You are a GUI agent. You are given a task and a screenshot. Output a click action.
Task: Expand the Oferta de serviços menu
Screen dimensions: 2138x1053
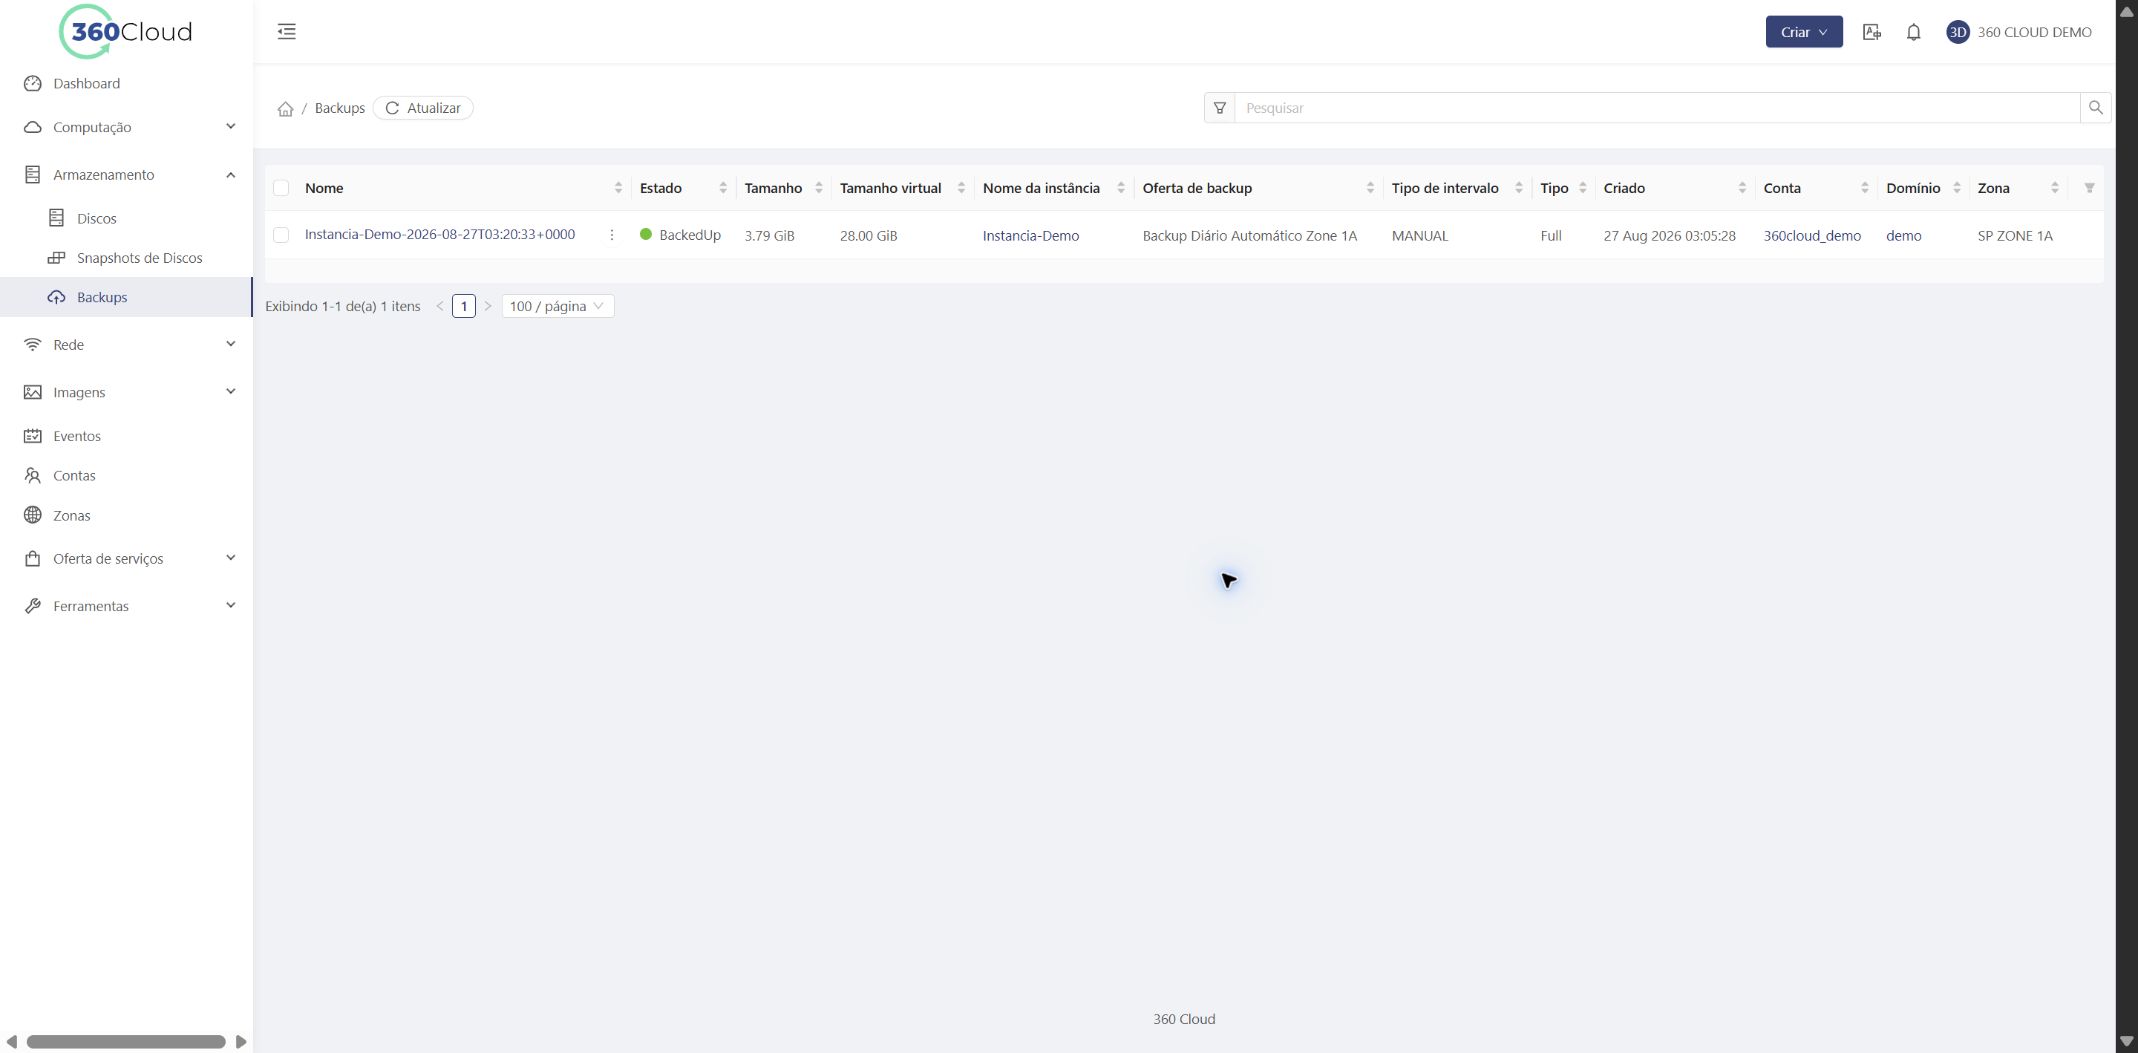pos(126,559)
